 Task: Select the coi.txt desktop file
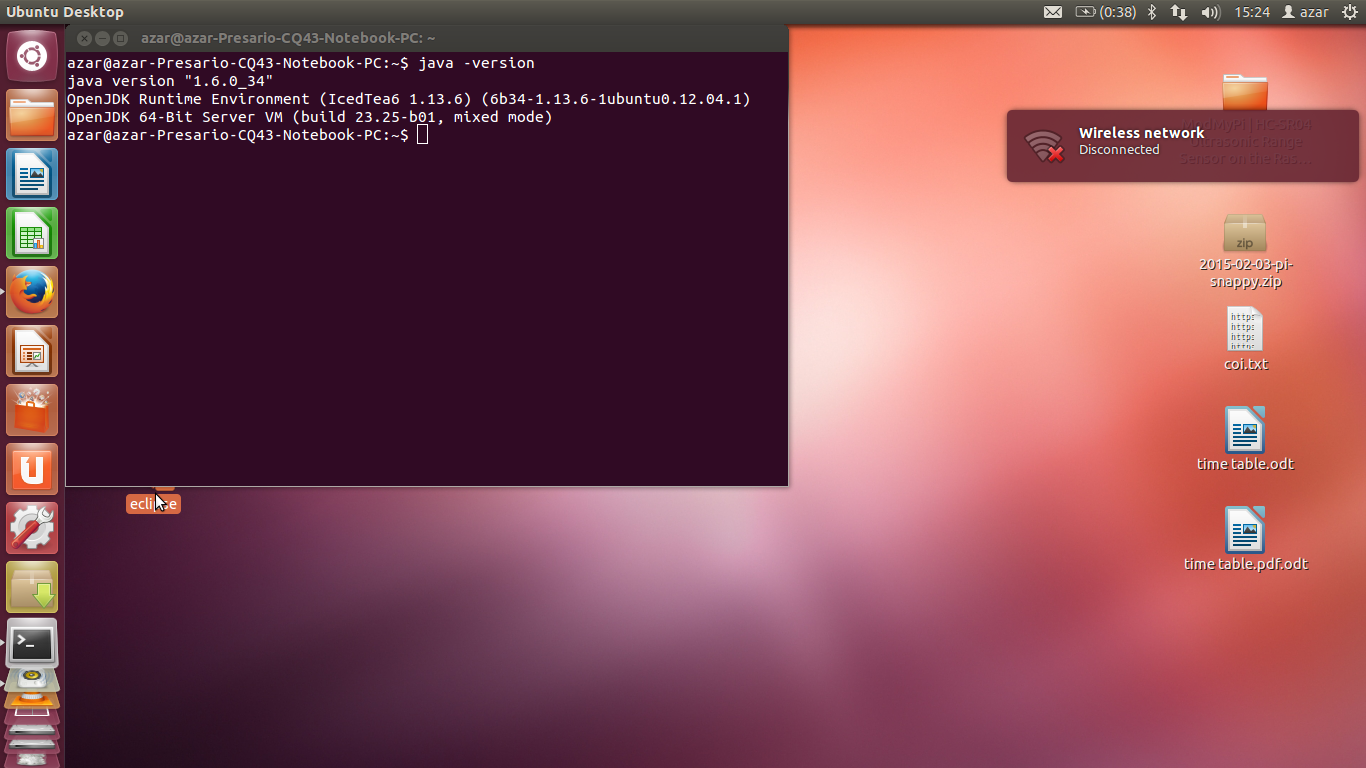(1245, 339)
